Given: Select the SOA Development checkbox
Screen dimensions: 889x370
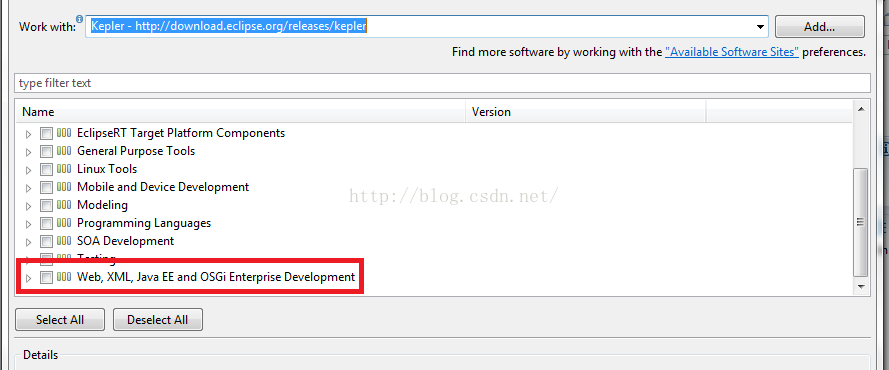Looking at the screenshot, I should click(x=46, y=241).
